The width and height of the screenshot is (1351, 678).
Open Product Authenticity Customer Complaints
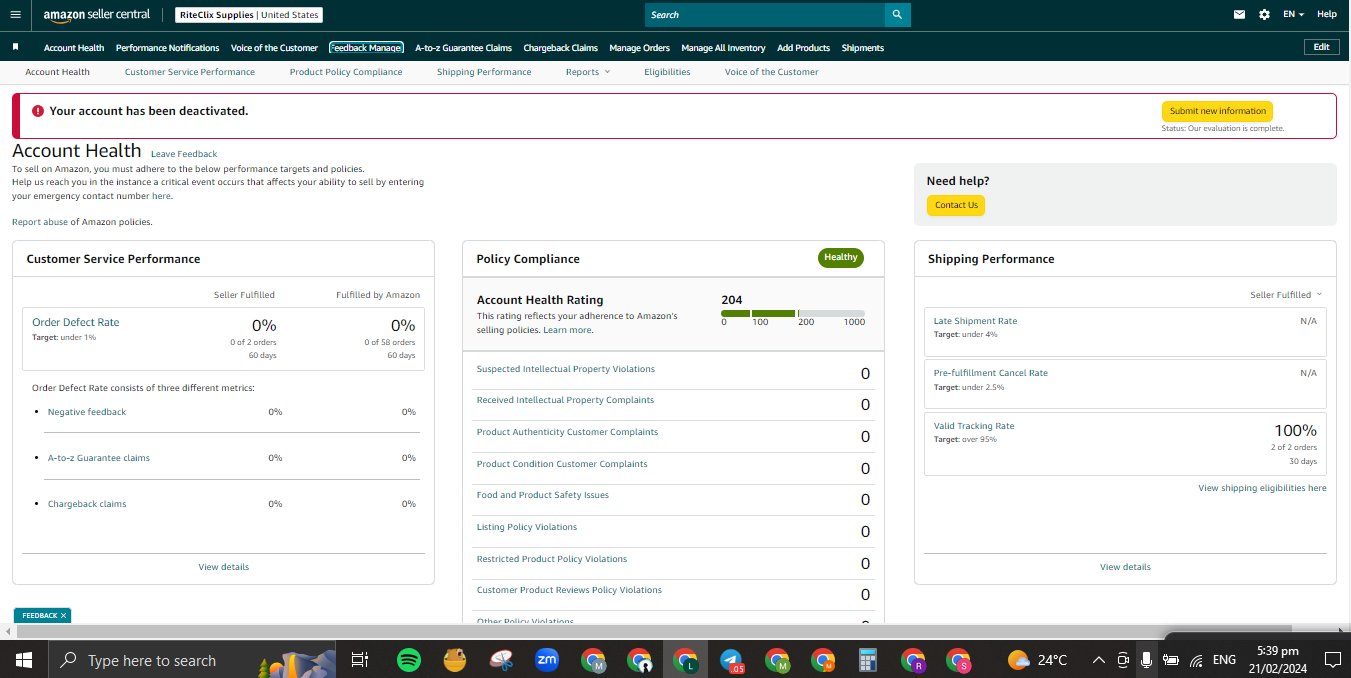[x=567, y=432]
